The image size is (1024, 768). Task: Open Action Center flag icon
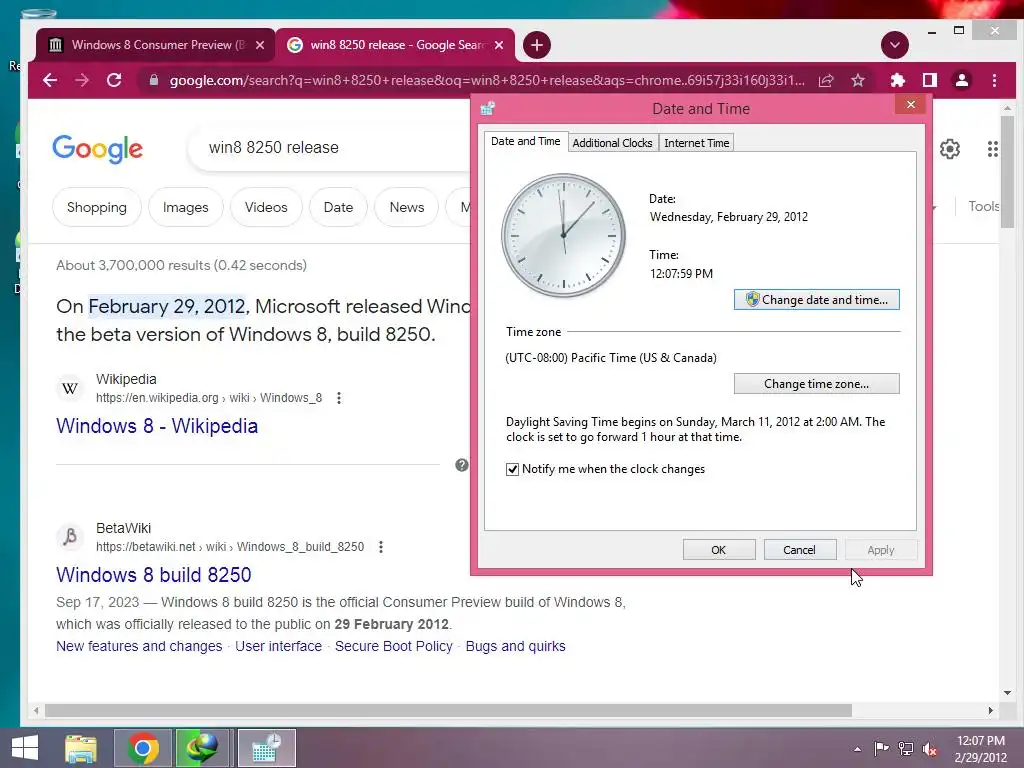(881, 749)
